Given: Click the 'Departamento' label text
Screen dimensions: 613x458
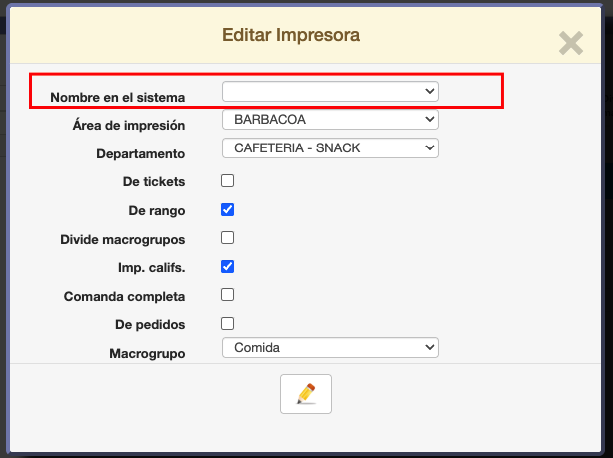Looking at the screenshot, I should tap(140, 154).
